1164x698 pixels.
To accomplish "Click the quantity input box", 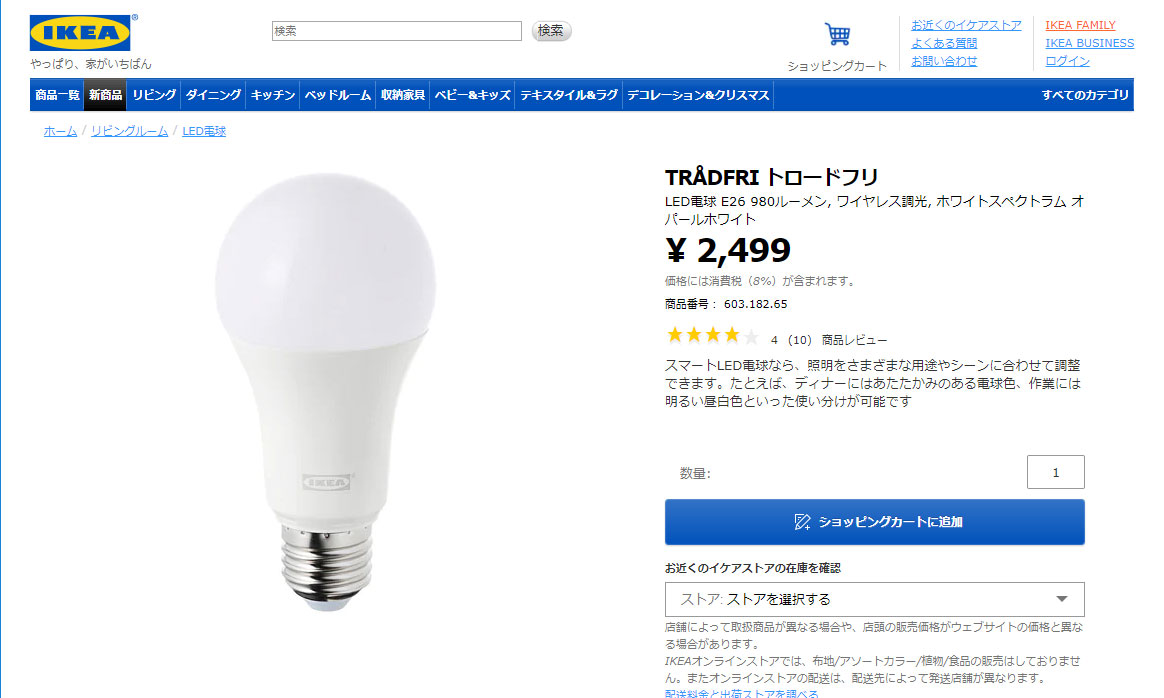I will (x=1056, y=472).
